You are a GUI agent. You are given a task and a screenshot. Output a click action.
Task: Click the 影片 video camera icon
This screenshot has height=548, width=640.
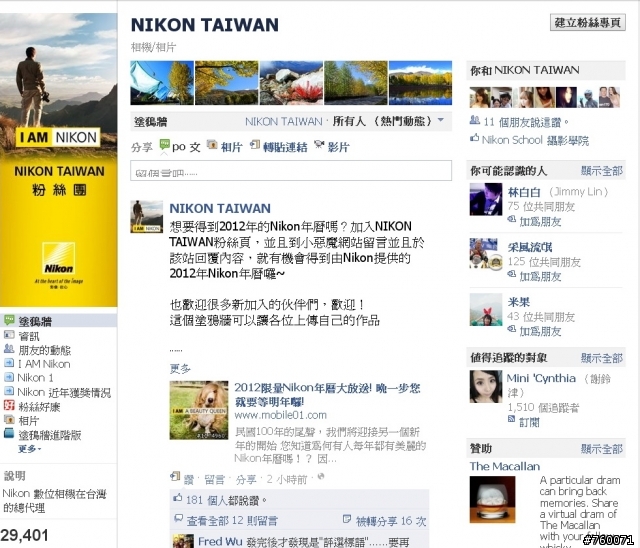pyautogui.click(x=319, y=144)
